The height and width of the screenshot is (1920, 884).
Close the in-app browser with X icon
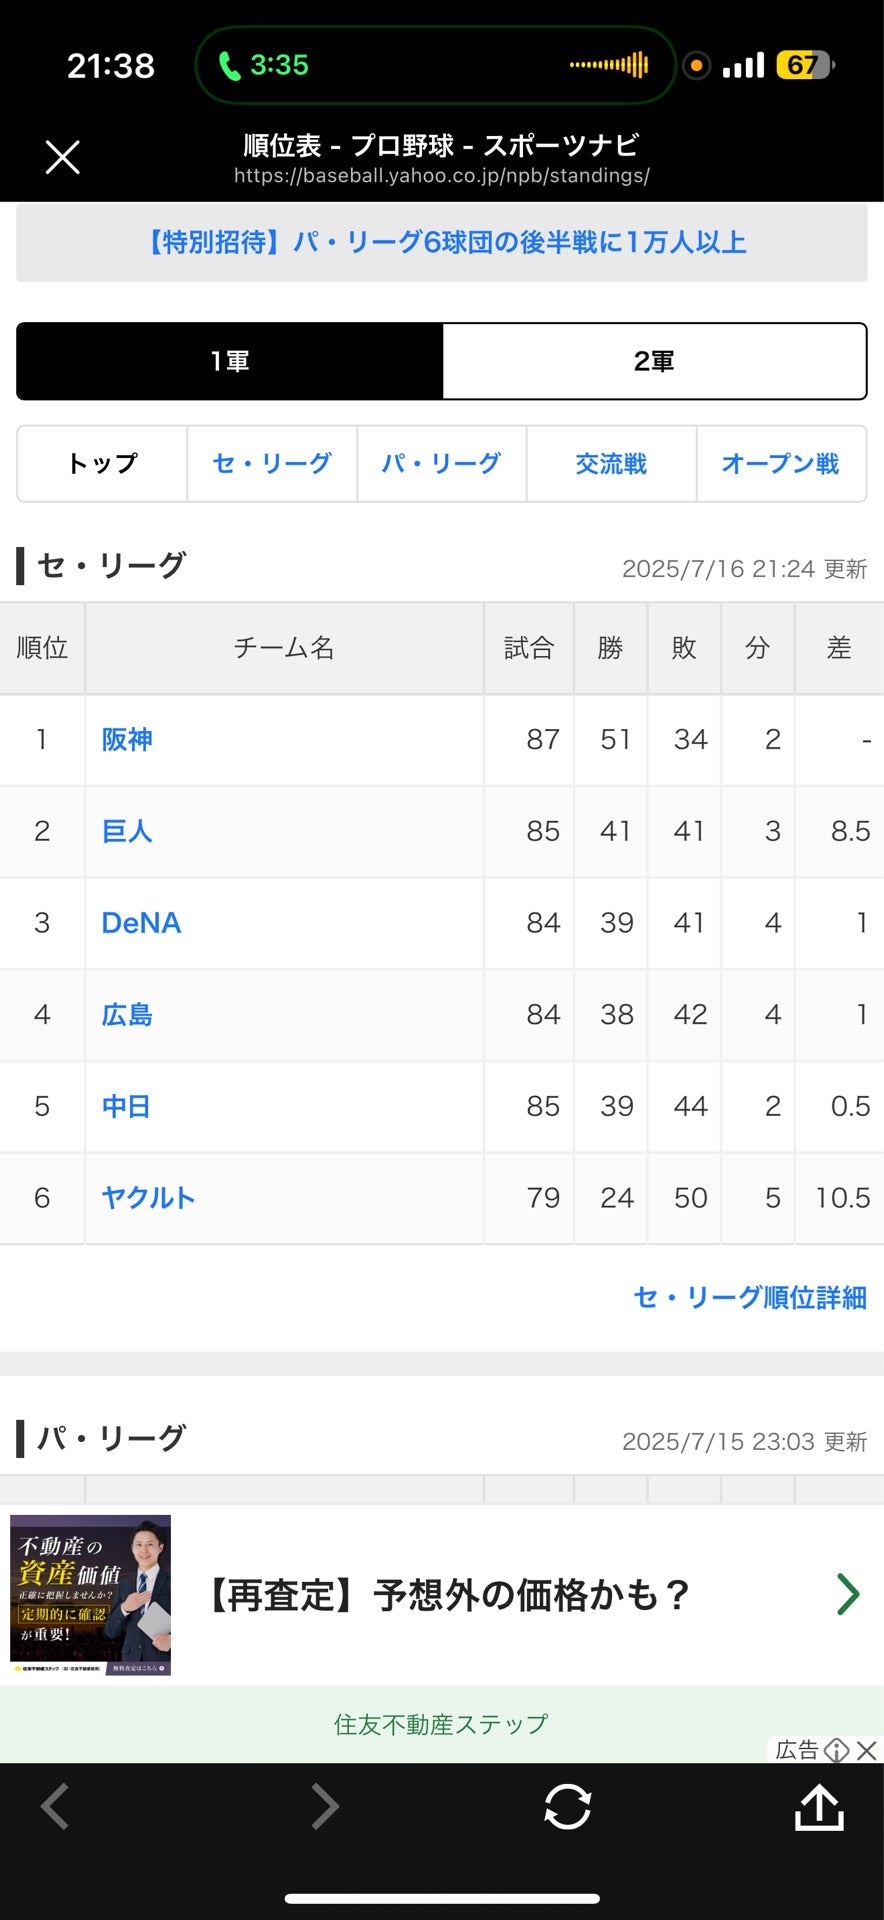(62, 157)
